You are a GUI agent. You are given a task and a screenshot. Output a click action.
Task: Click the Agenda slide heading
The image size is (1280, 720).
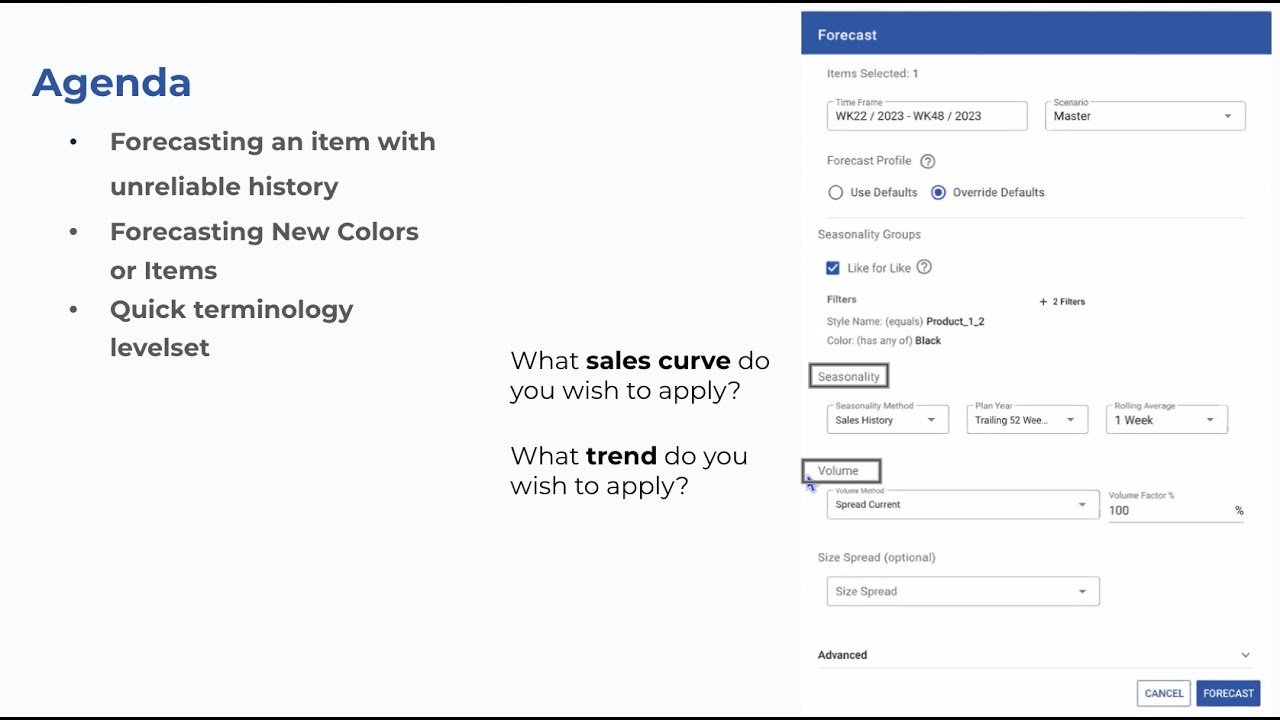pos(112,83)
